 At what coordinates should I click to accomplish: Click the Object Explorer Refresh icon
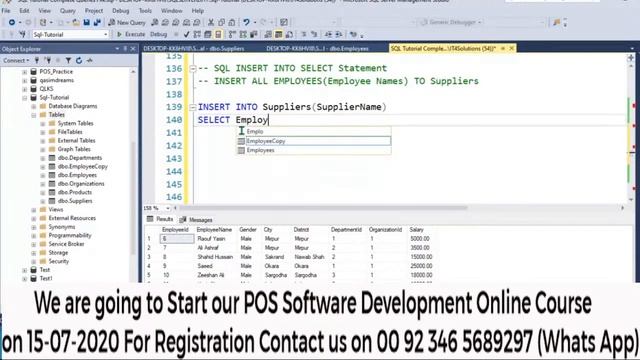(79, 60)
